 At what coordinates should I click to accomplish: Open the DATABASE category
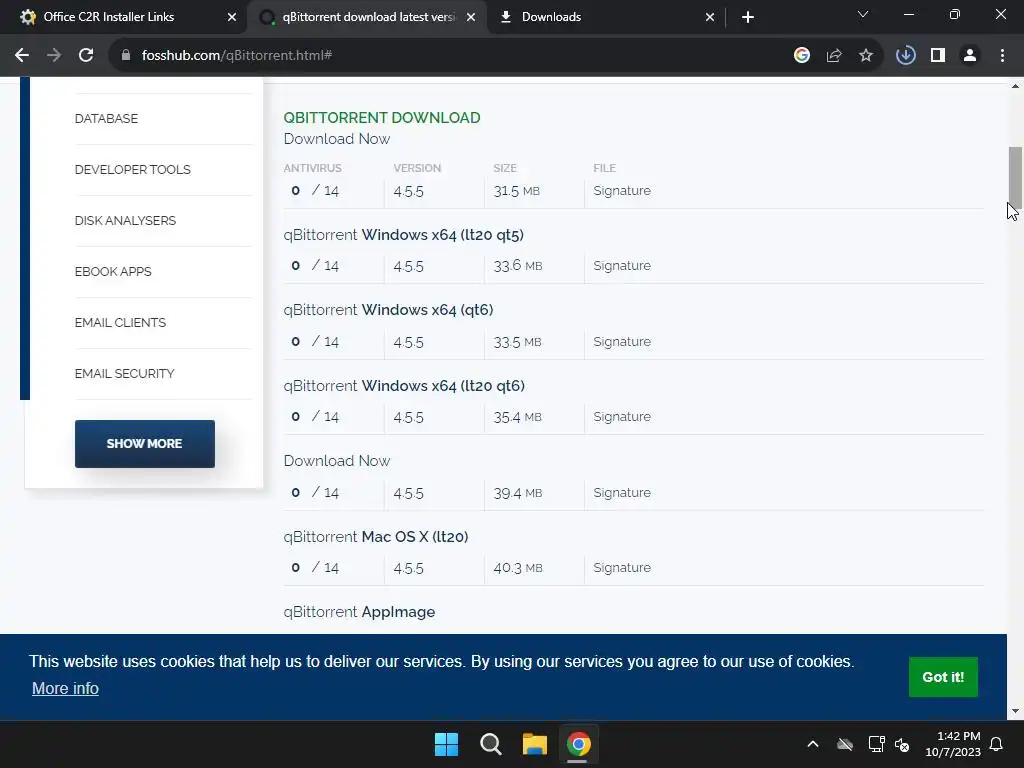point(106,119)
